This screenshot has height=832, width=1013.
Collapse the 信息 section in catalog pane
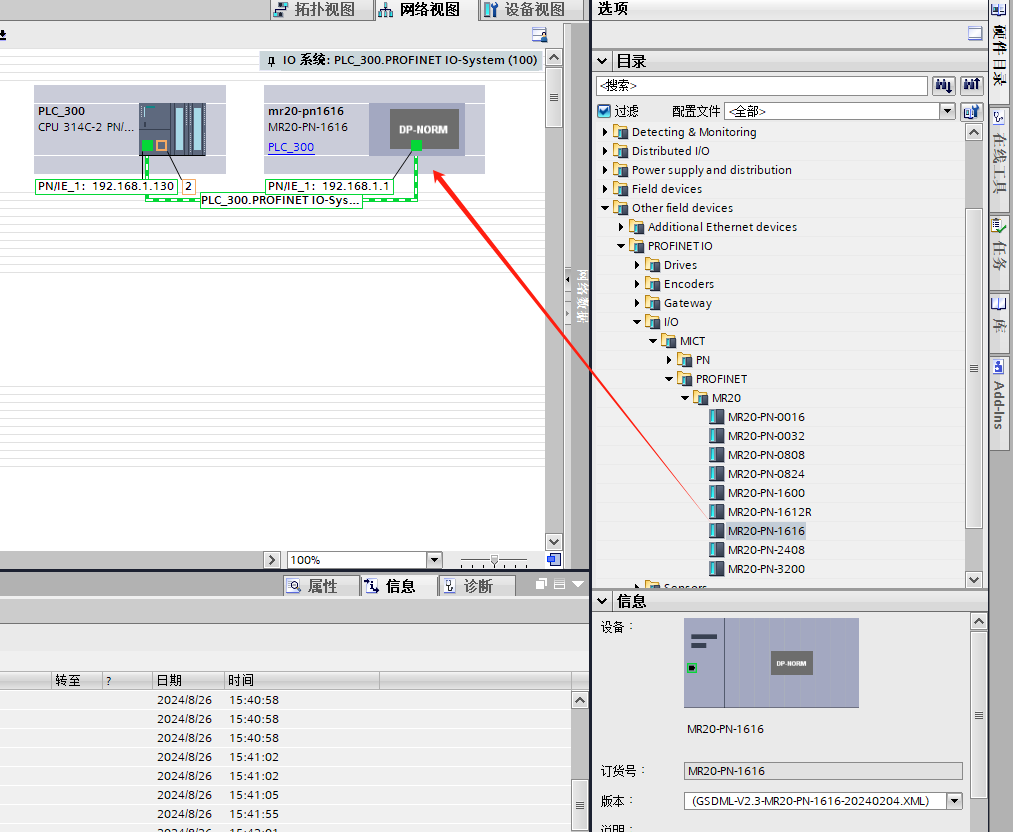602,601
